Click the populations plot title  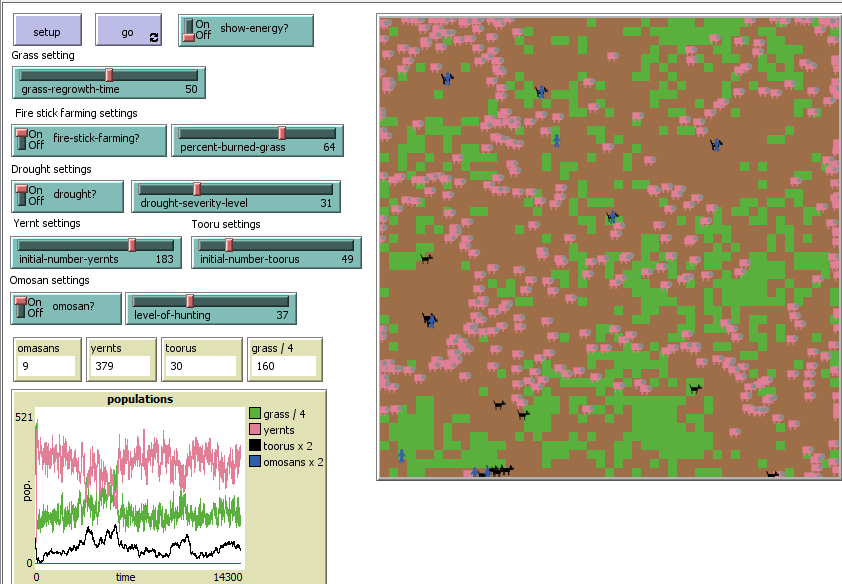pos(140,399)
